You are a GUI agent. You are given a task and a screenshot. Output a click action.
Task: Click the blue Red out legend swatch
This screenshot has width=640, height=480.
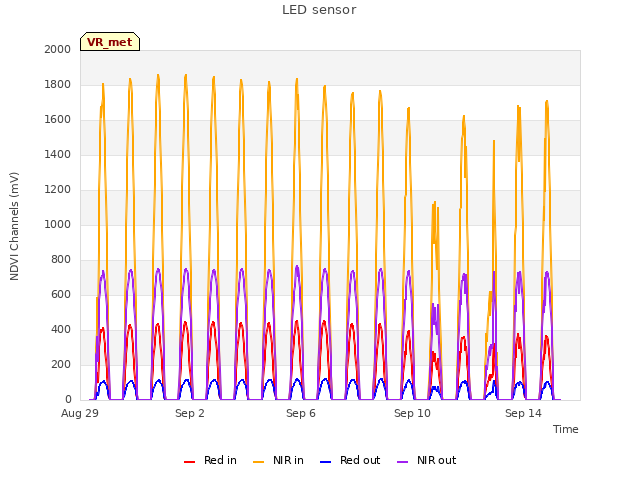click(x=325, y=462)
